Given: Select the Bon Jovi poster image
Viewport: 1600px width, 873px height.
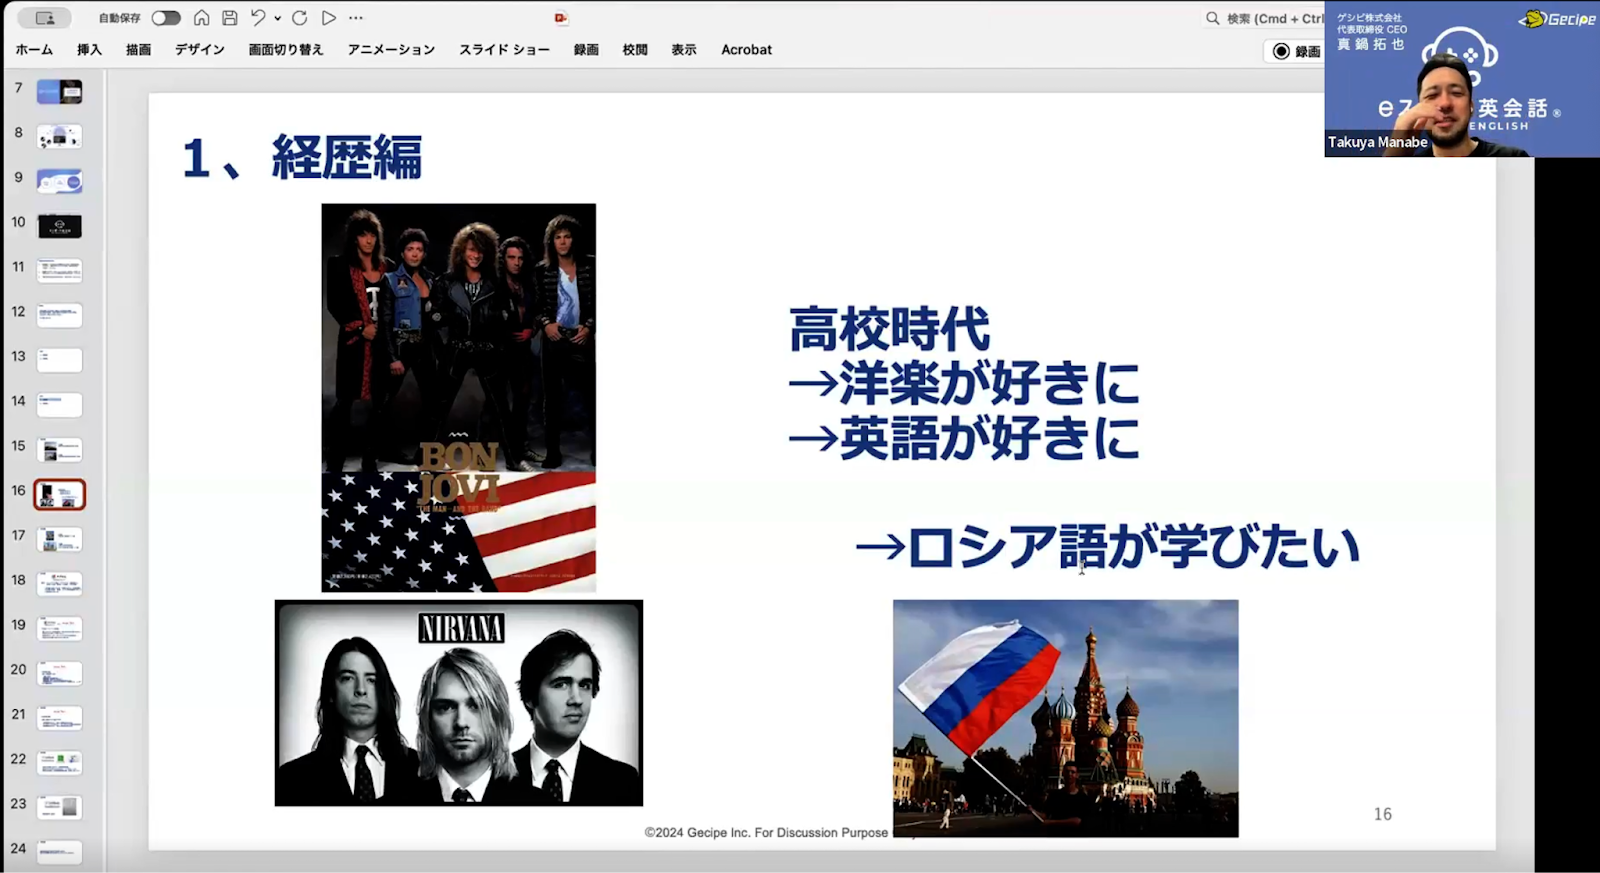Looking at the screenshot, I should pos(459,398).
